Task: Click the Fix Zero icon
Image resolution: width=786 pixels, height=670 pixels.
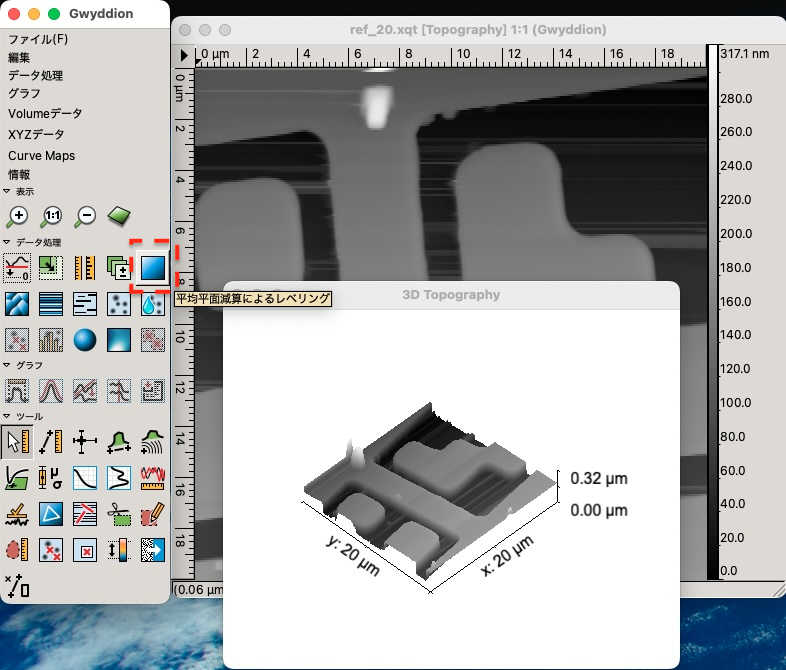Action: point(17,267)
